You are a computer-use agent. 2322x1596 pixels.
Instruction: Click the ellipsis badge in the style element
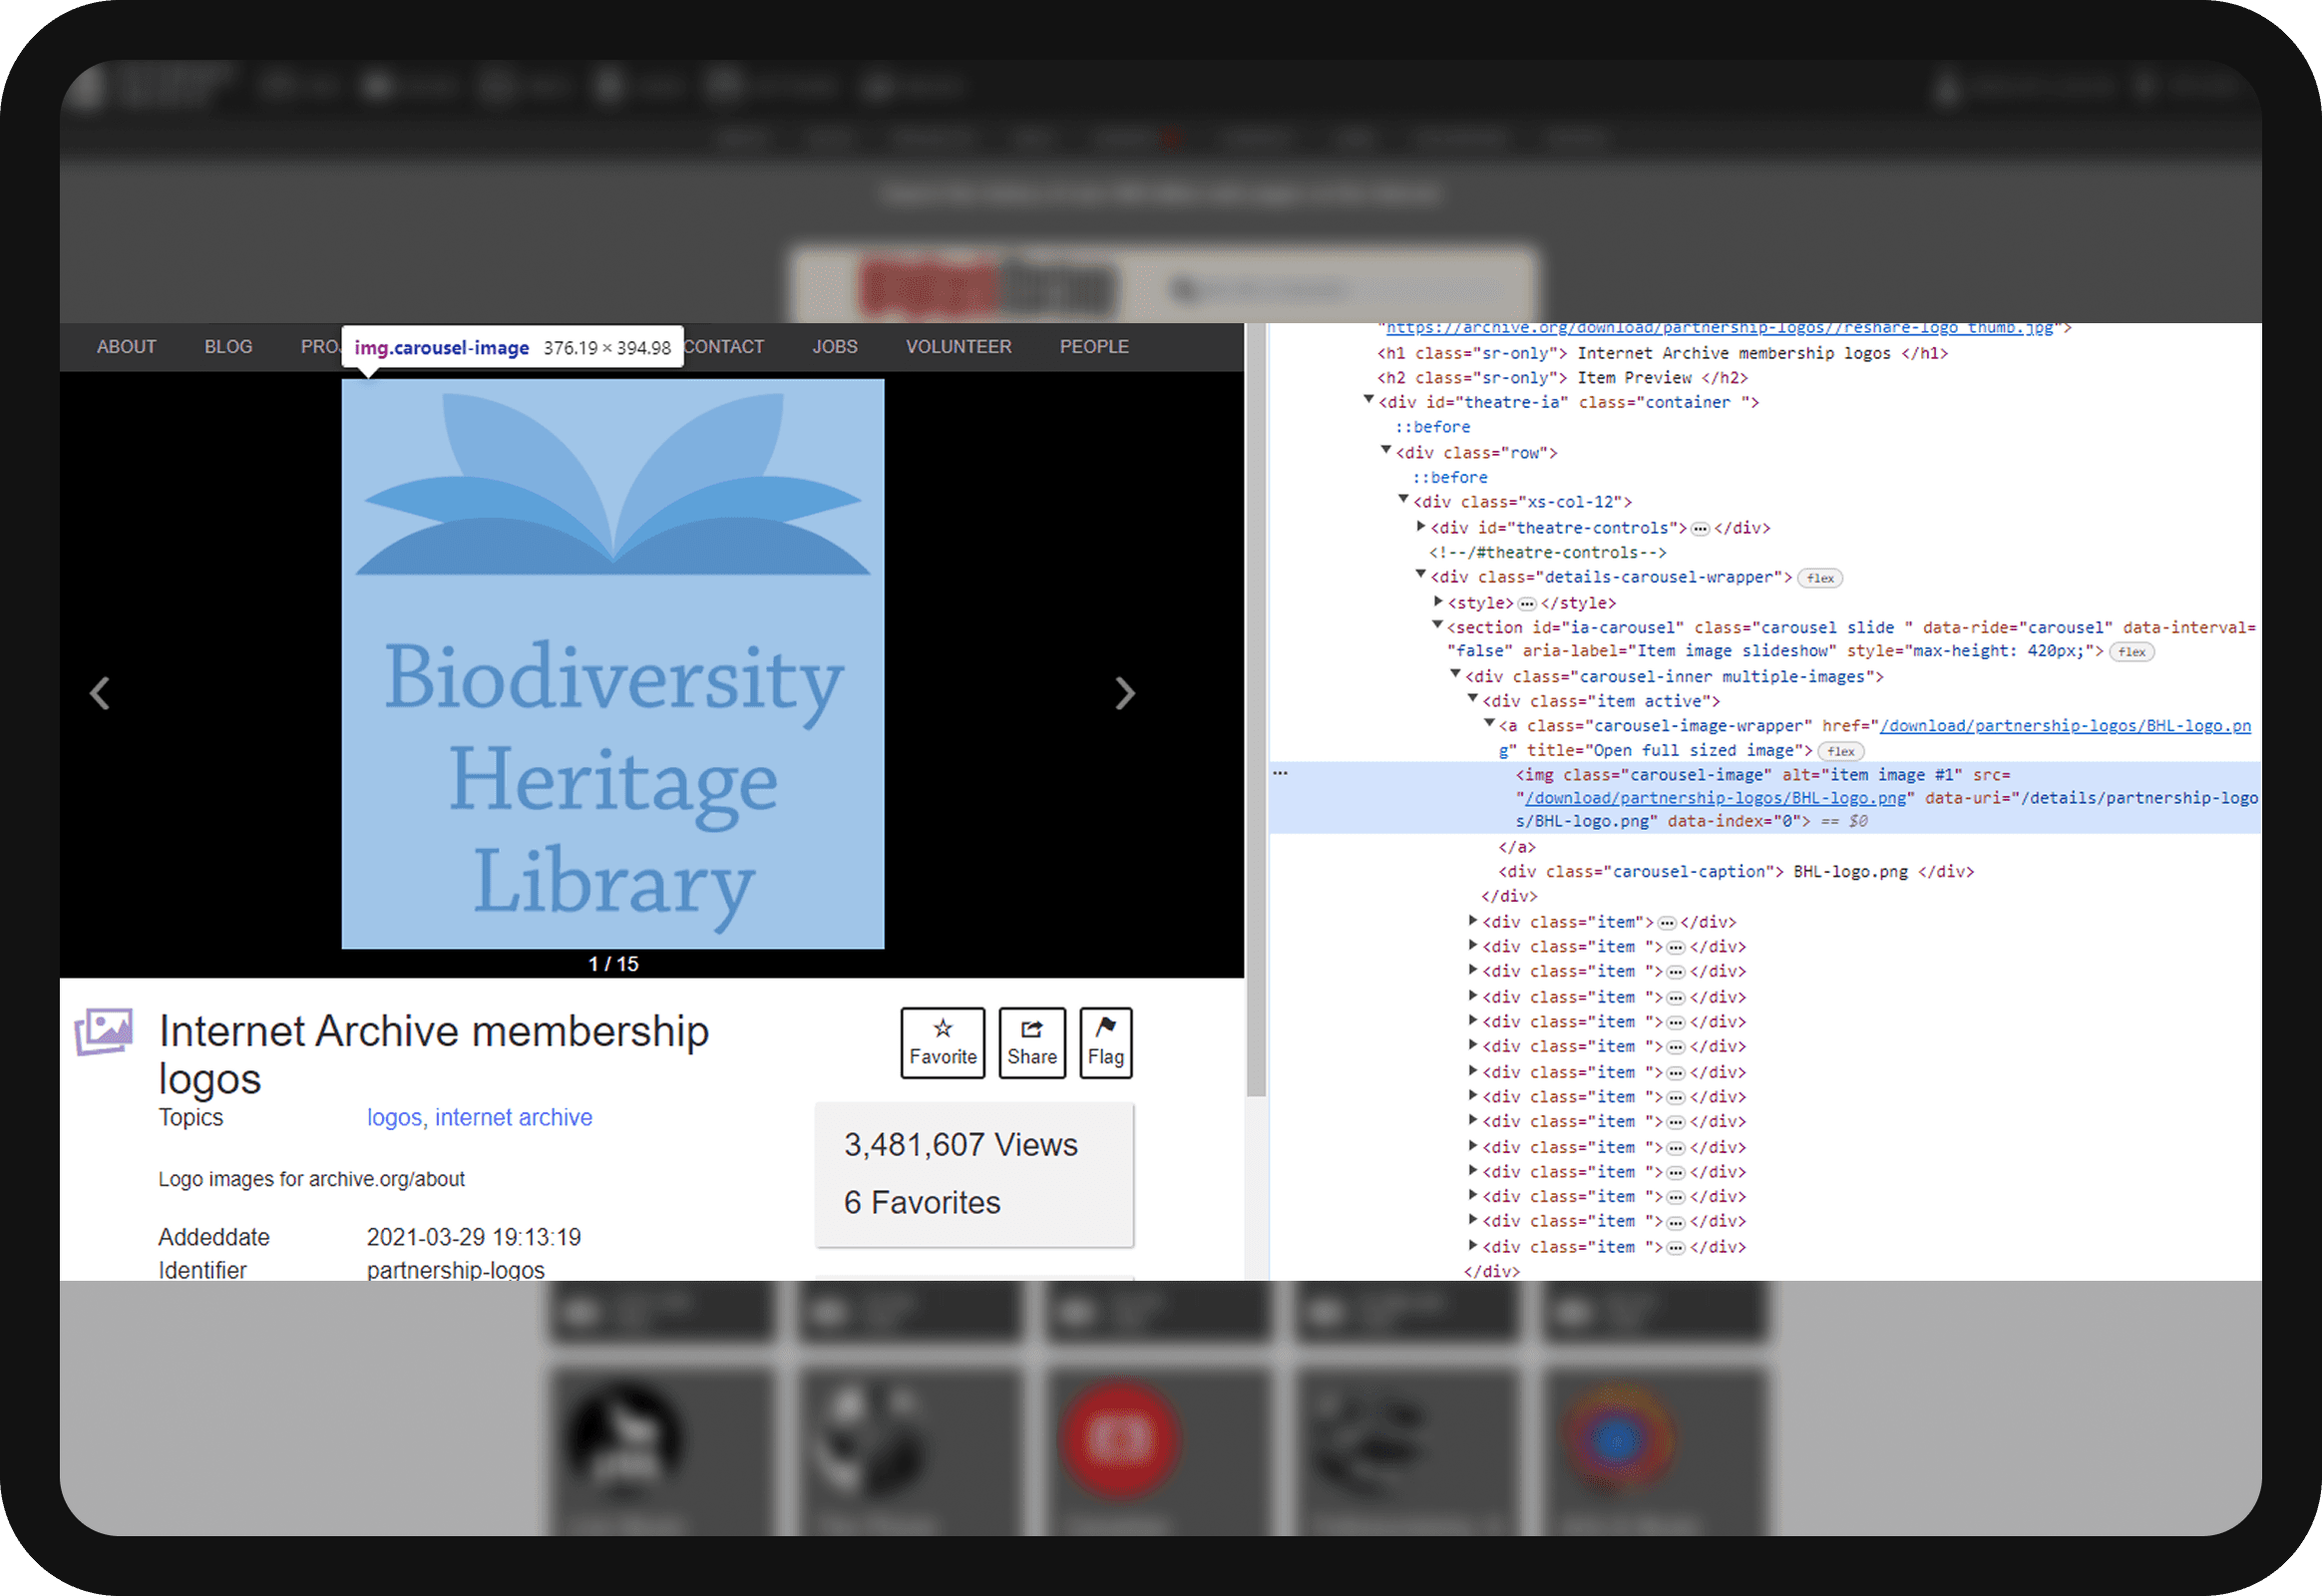1527,604
